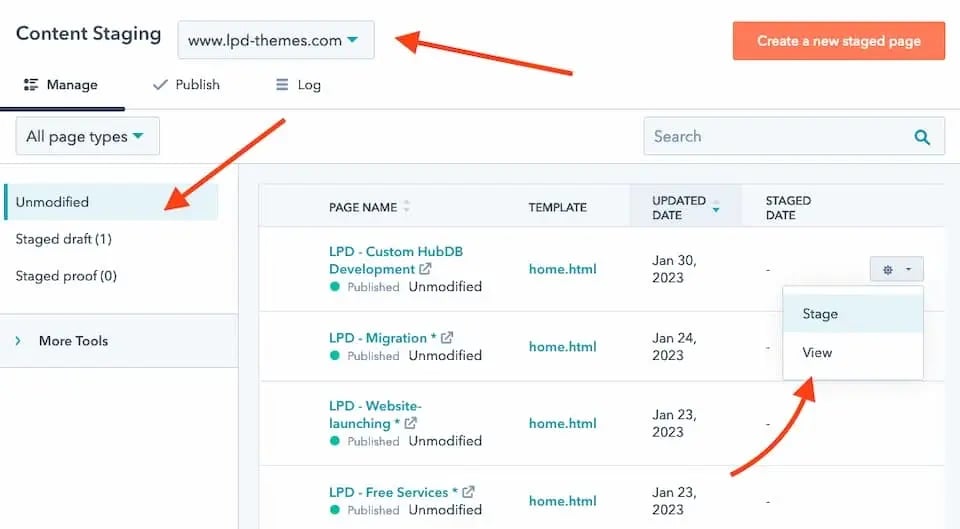960x529 pixels.
Task: Open external link icon next to Free Services
Action: (468, 492)
